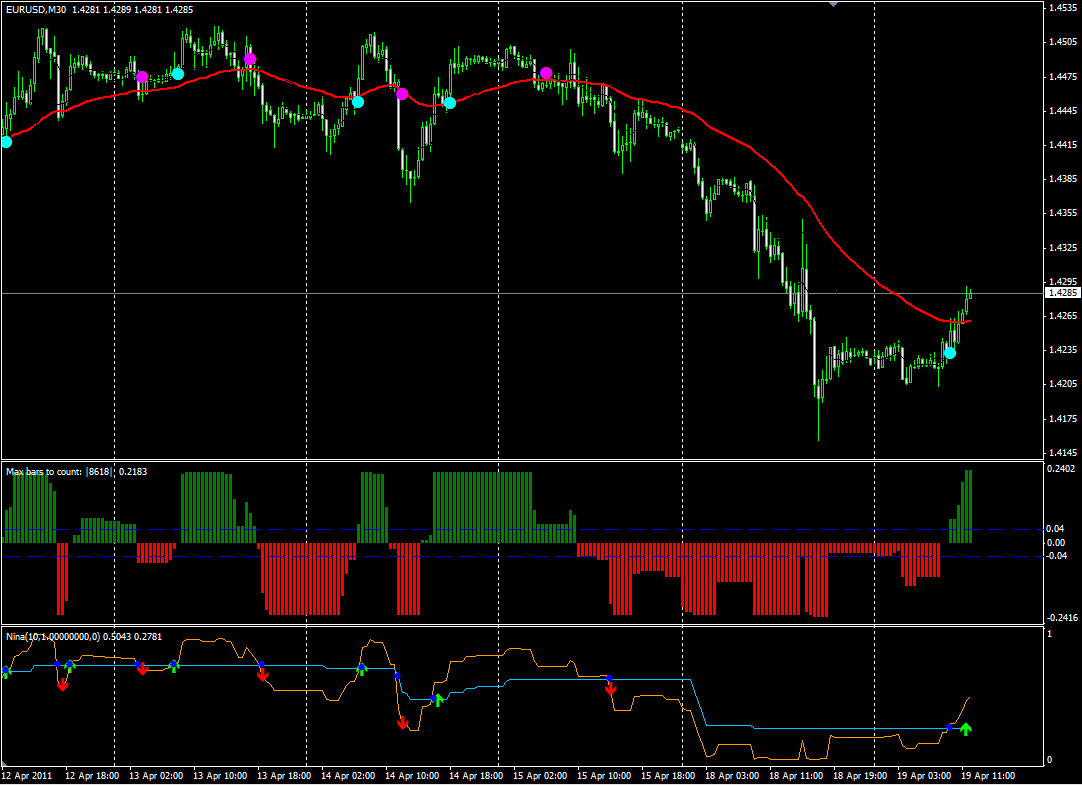1082x786 pixels.
Task: Click the 1.4175 price axis label
Action: click(x=1063, y=418)
